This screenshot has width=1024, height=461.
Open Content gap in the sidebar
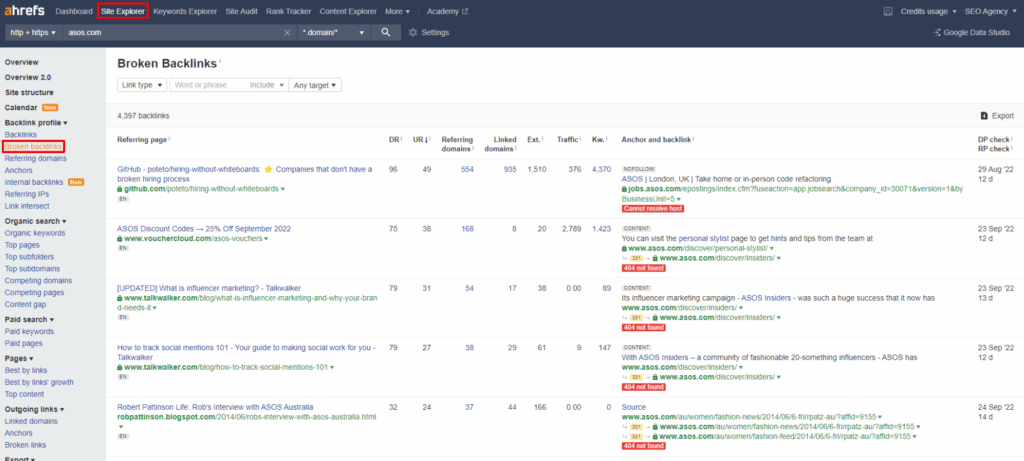[x=25, y=304]
